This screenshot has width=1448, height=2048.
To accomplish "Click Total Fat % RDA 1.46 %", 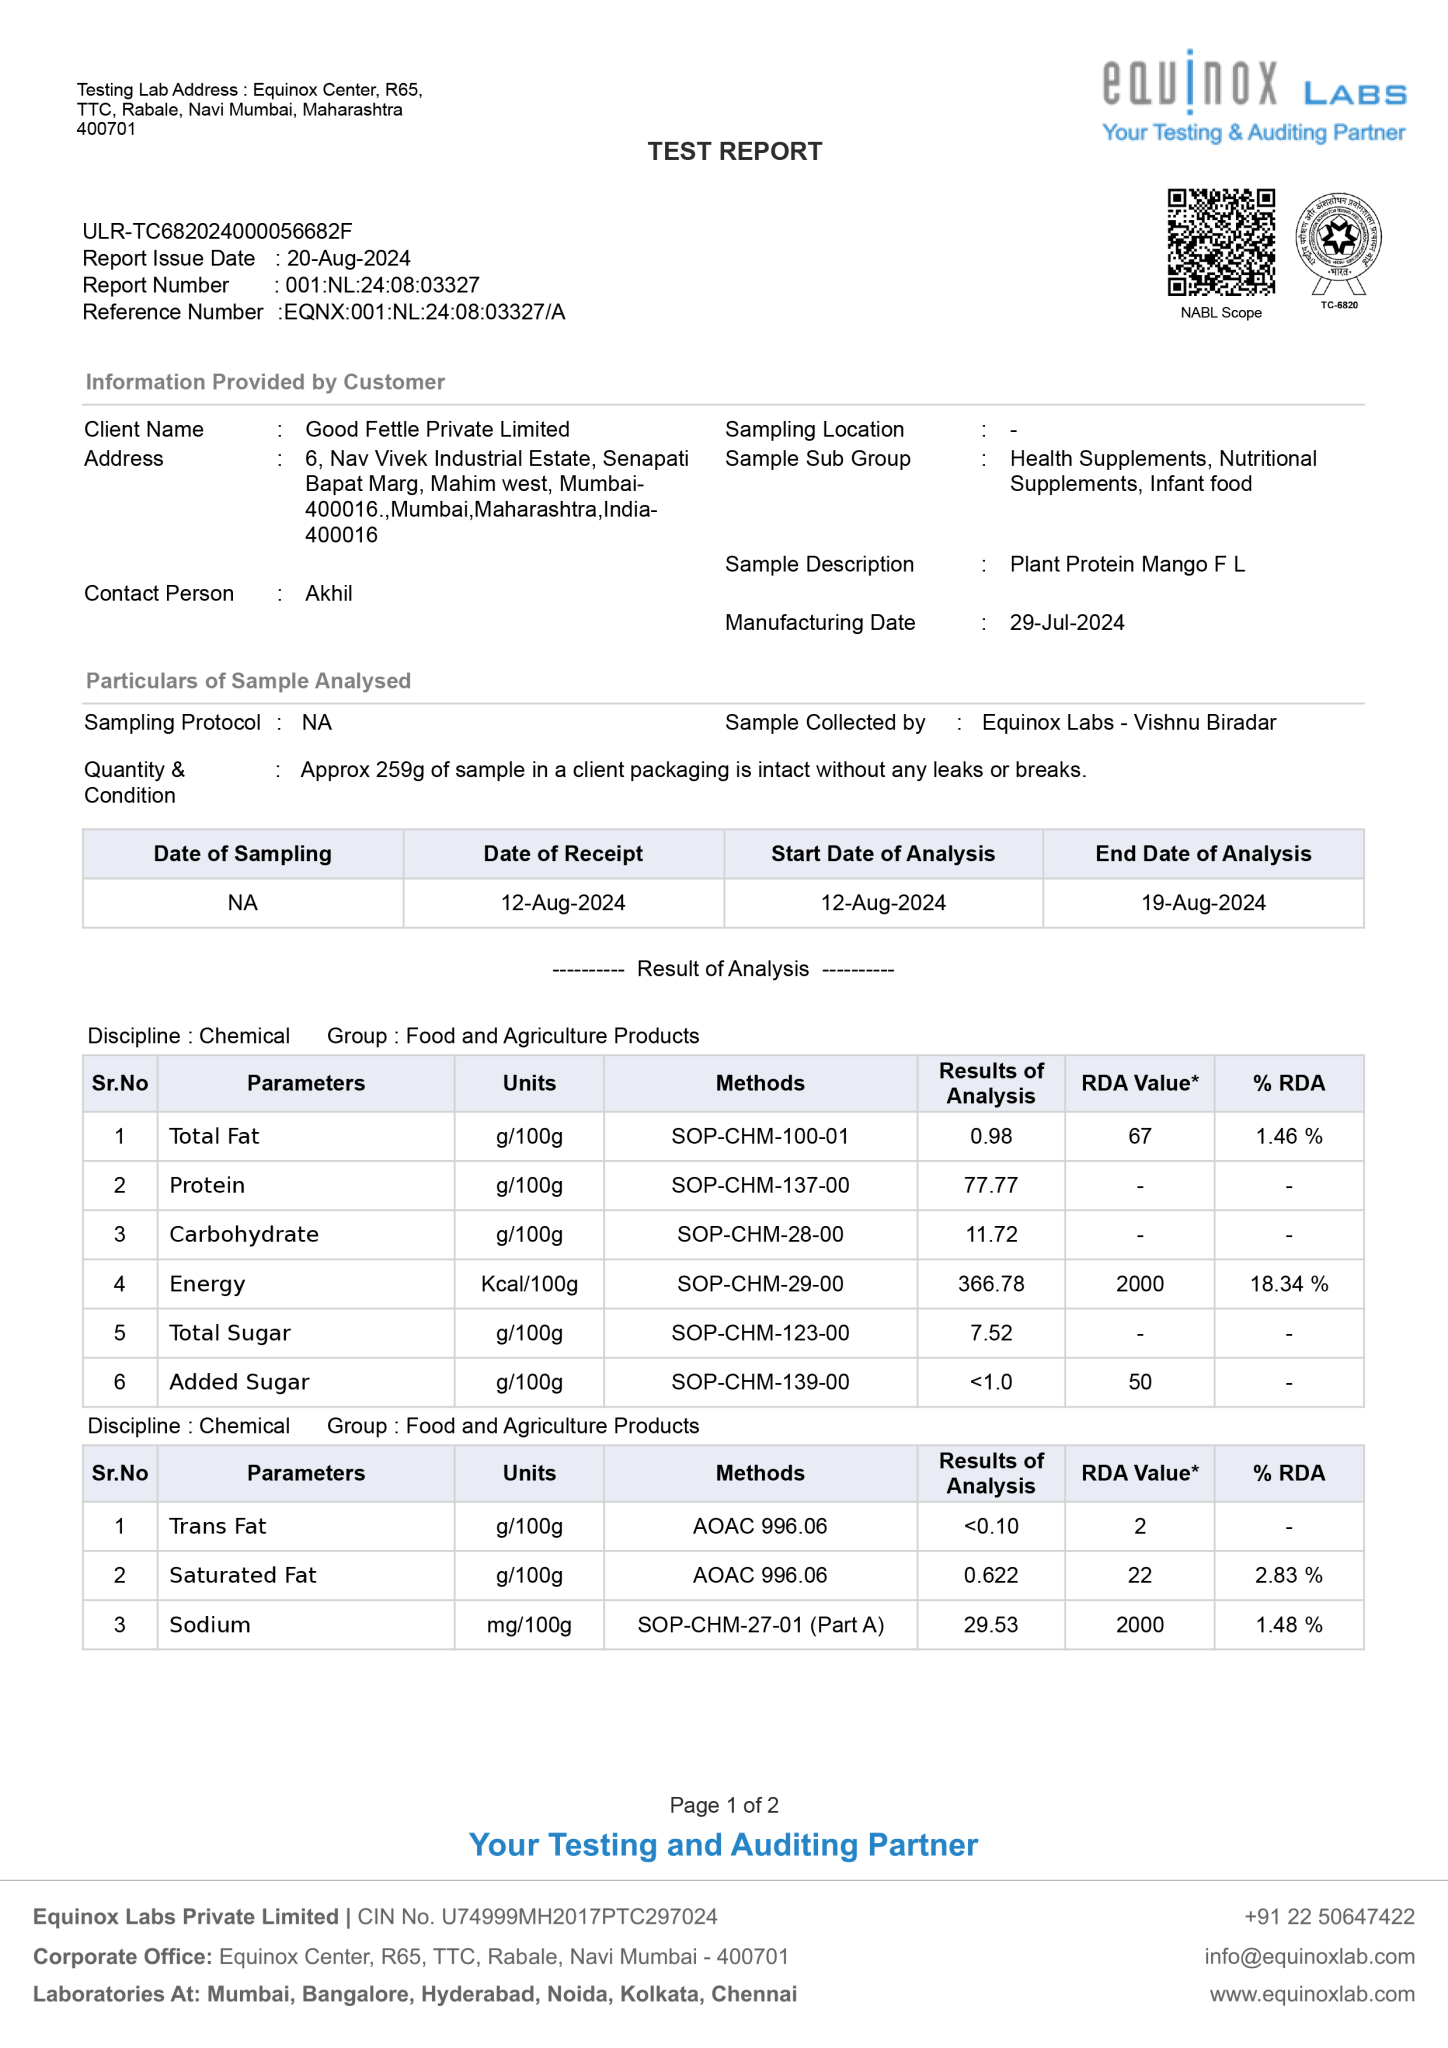I will (x=1289, y=1136).
